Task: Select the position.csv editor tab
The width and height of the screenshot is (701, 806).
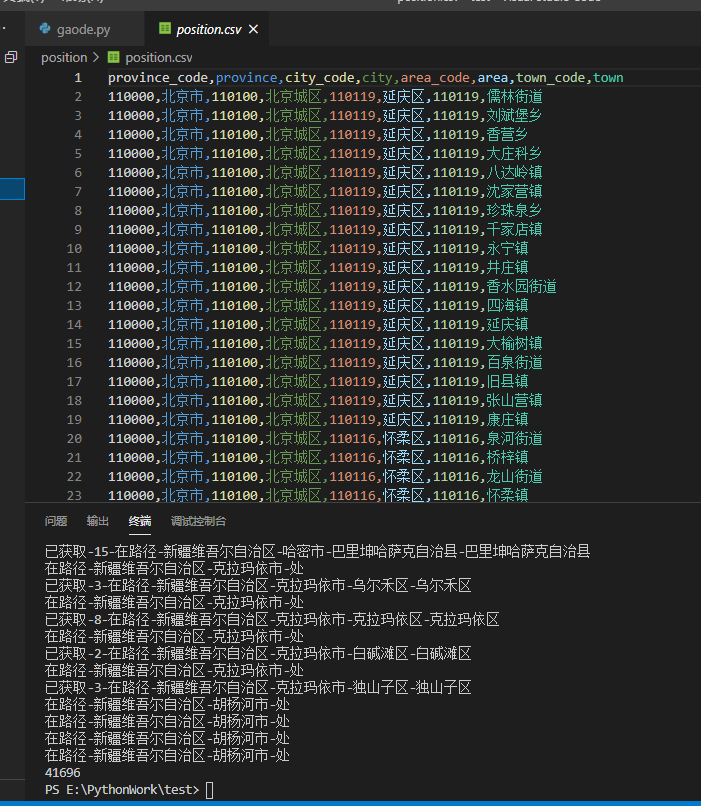Action: (208, 29)
